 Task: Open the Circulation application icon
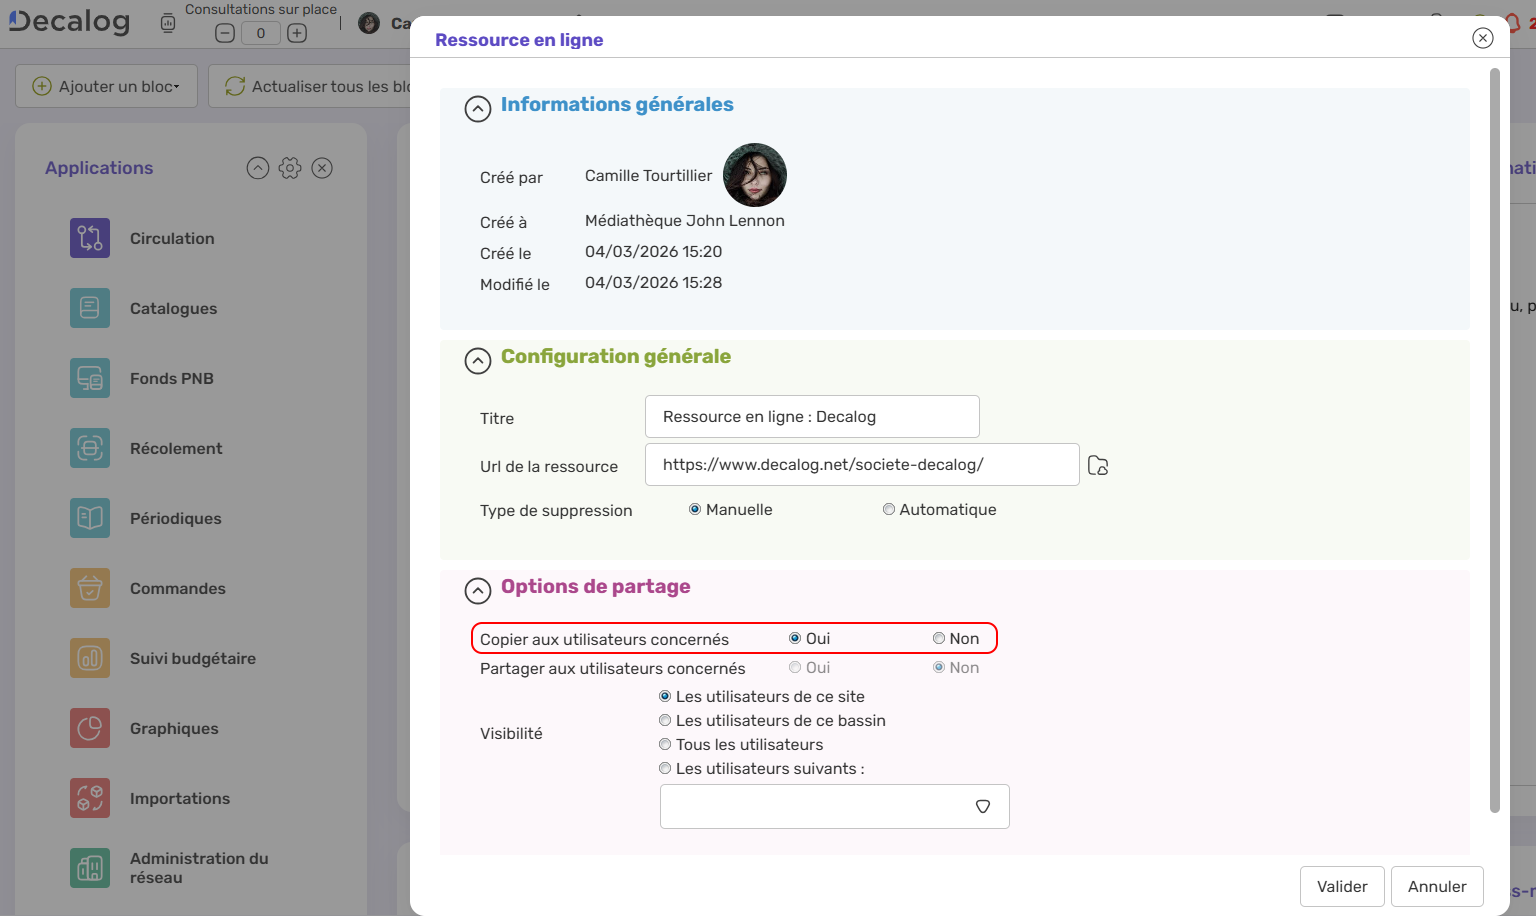pyautogui.click(x=90, y=238)
